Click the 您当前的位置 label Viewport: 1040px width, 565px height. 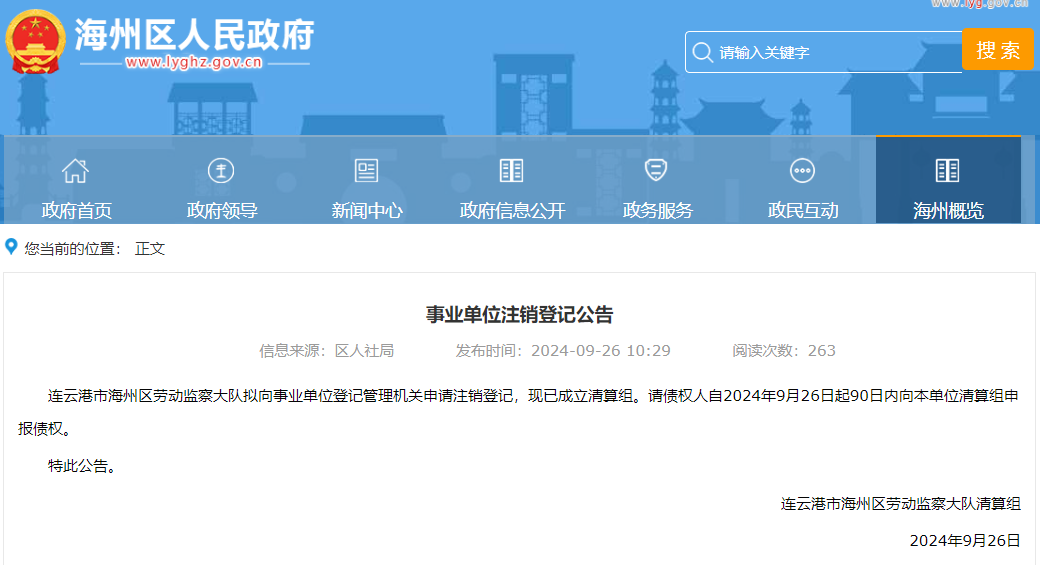pos(73,249)
